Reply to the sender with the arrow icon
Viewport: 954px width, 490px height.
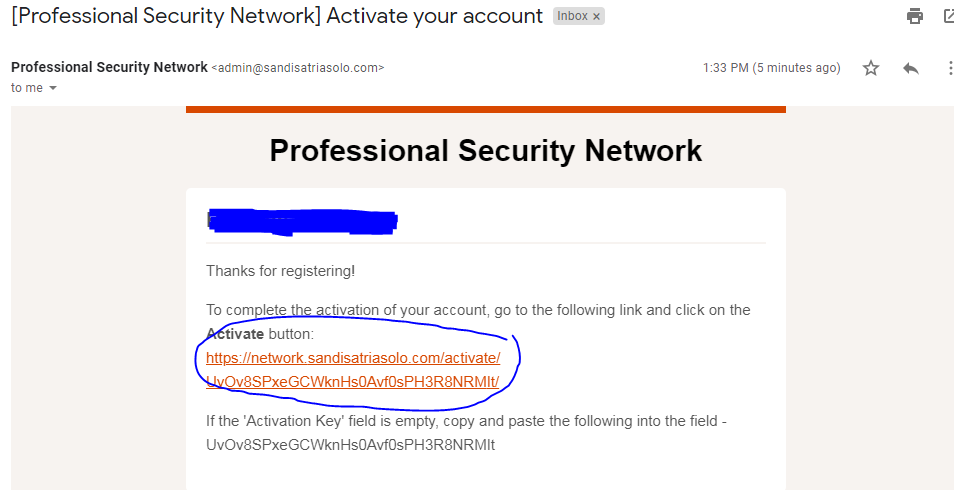coord(910,68)
